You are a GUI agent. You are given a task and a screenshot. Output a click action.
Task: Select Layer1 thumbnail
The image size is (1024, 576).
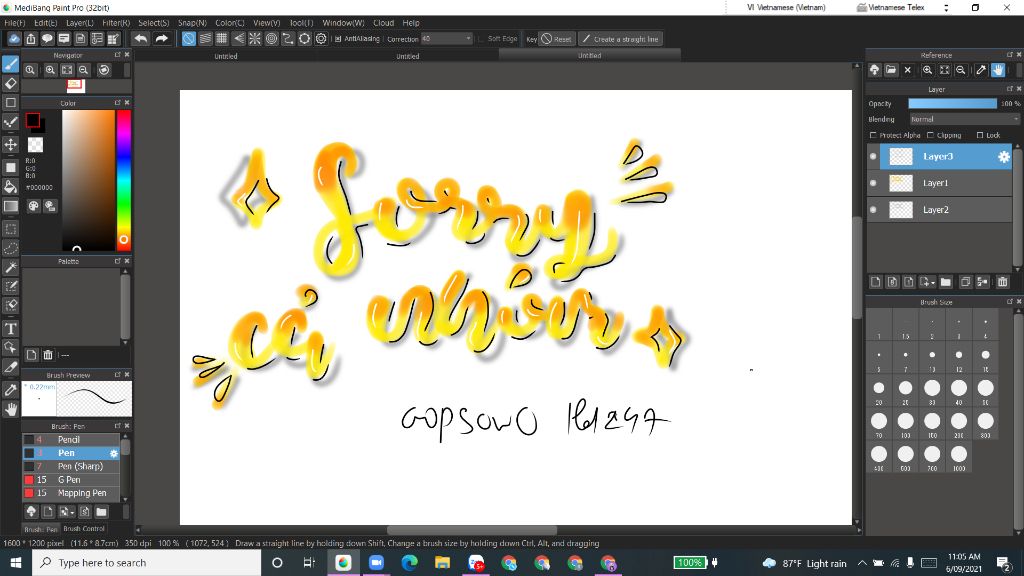click(x=901, y=183)
